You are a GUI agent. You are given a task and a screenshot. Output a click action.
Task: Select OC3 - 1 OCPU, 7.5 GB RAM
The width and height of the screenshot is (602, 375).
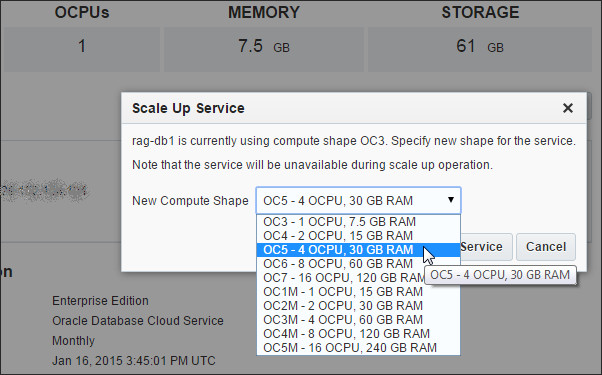pos(358,222)
